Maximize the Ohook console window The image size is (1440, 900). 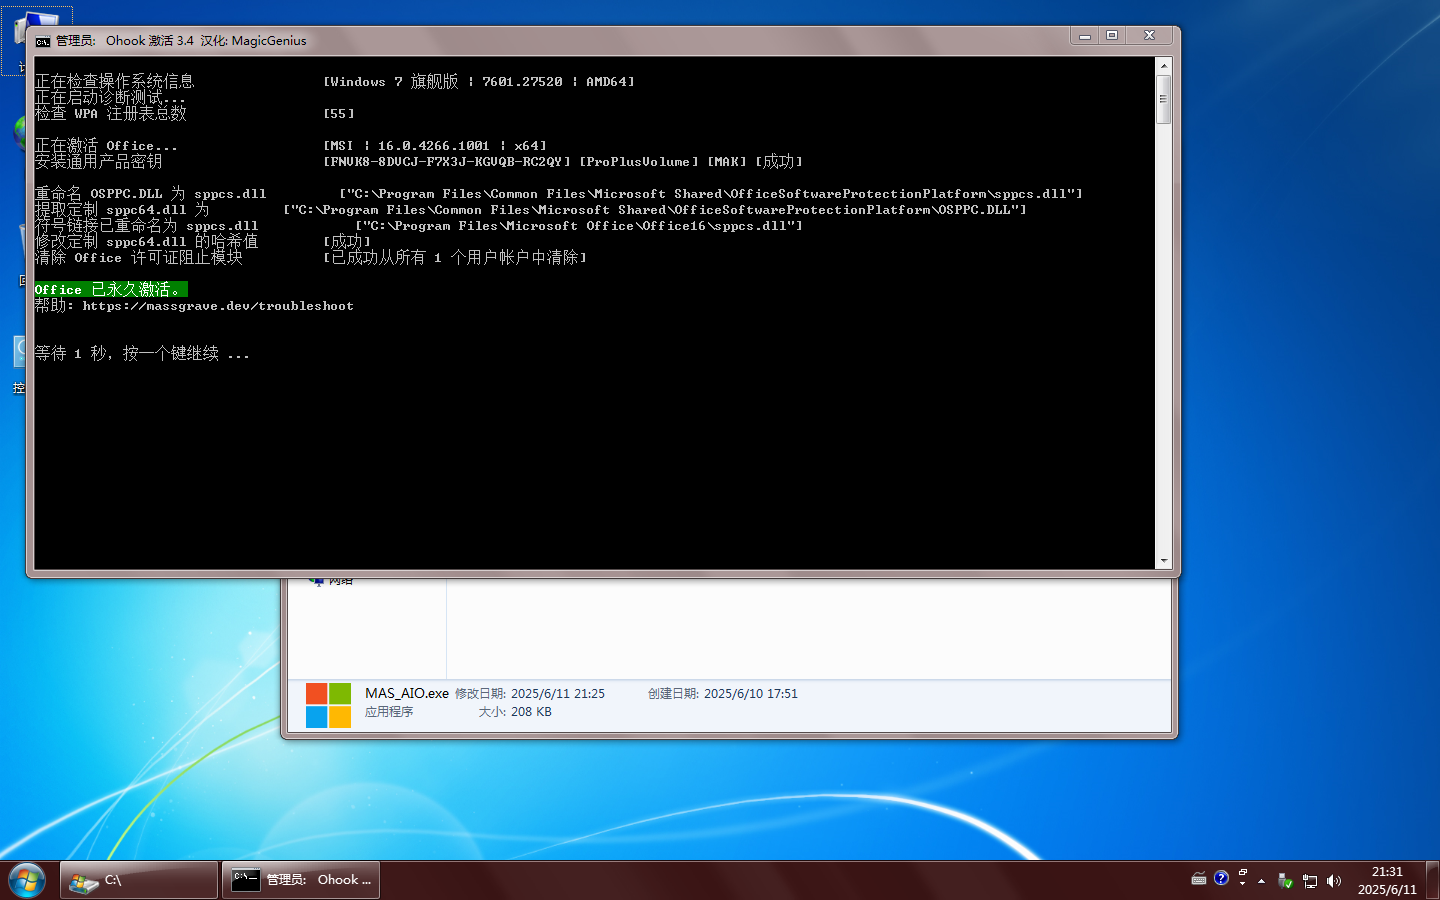pyautogui.click(x=1112, y=35)
